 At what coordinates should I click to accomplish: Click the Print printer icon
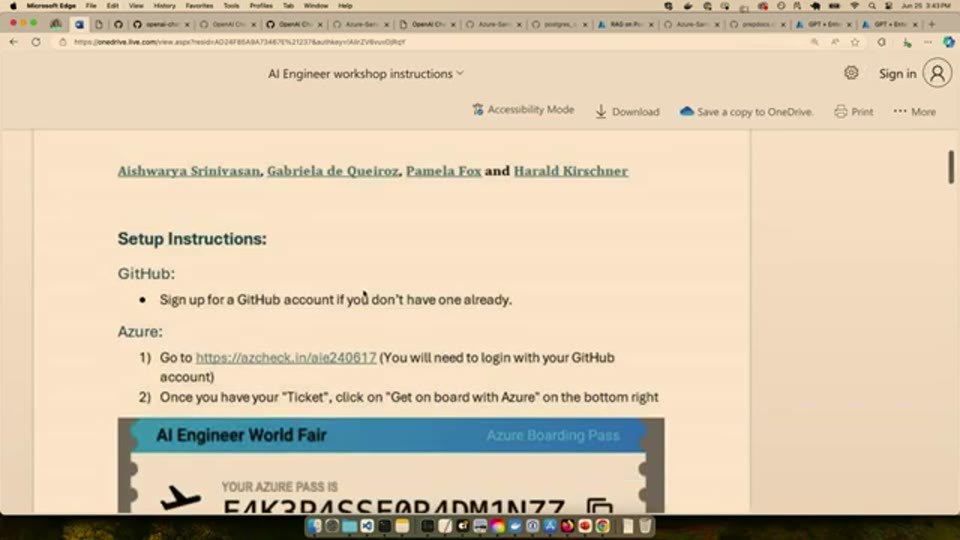pyautogui.click(x=841, y=111)
